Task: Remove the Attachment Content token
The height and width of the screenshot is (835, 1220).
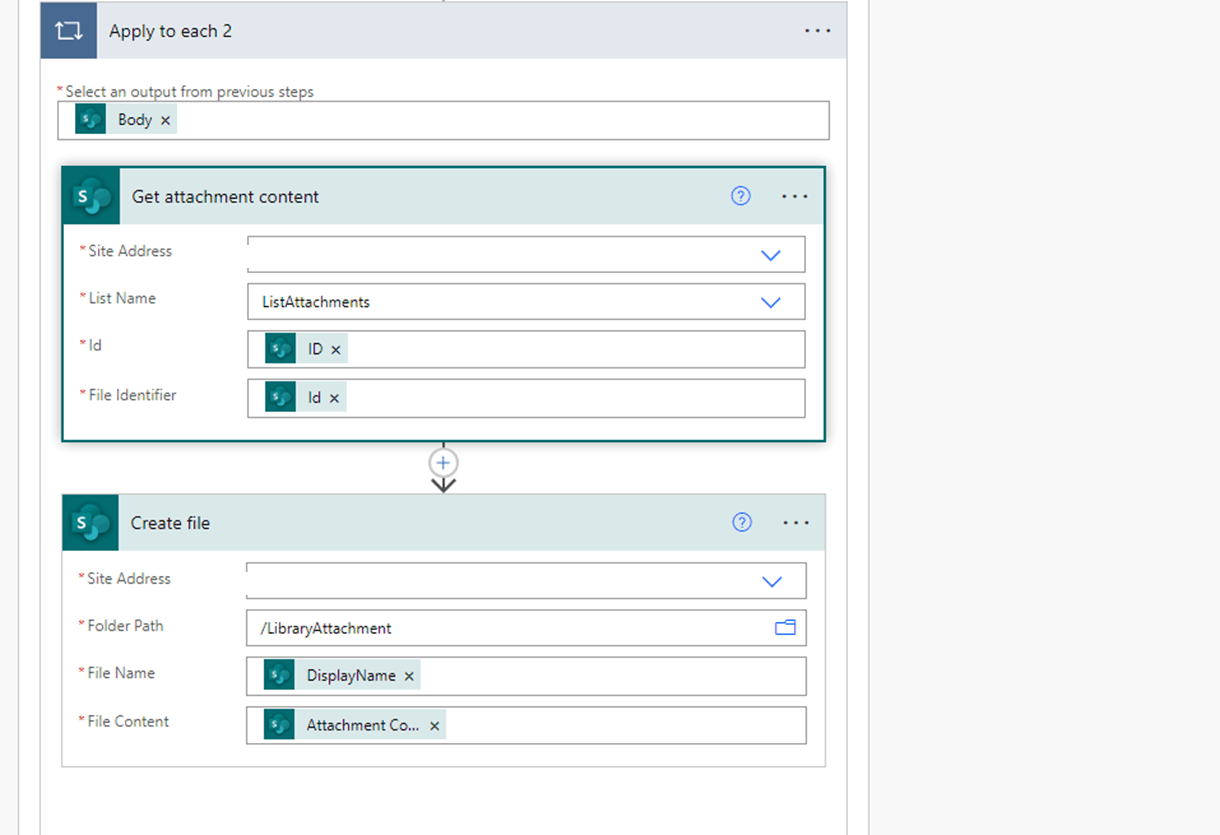Action: click(435, 726)
